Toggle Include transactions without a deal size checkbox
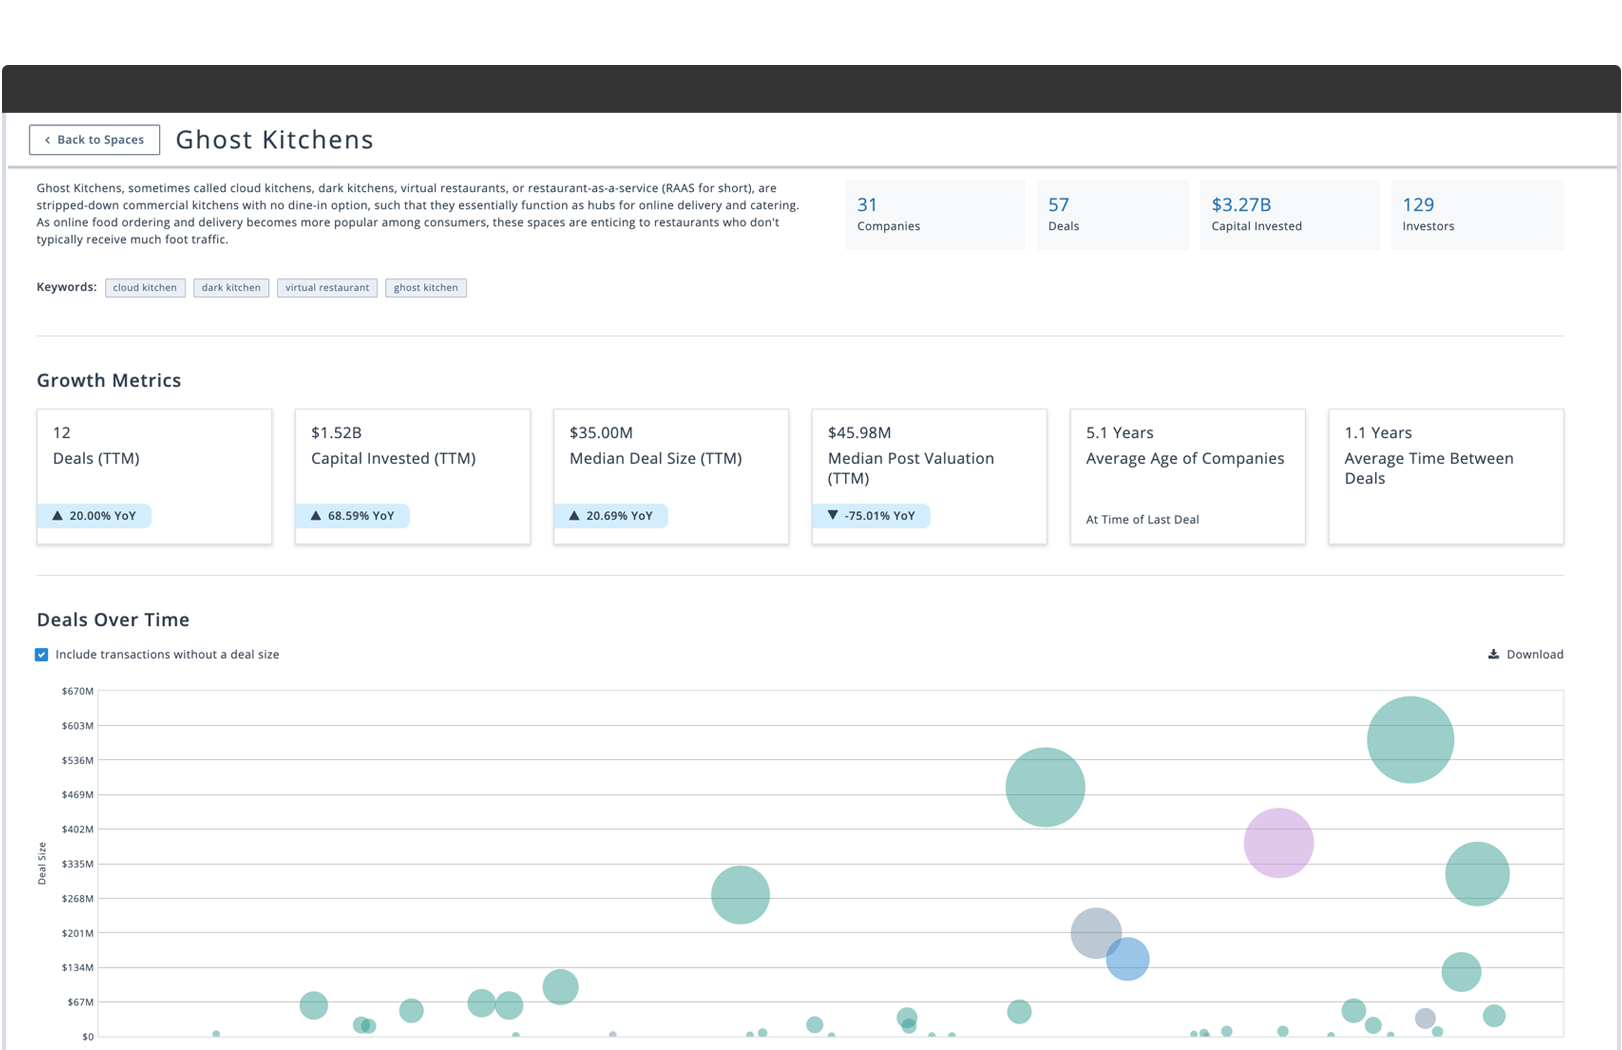1622x1050 pixels. 42,655
